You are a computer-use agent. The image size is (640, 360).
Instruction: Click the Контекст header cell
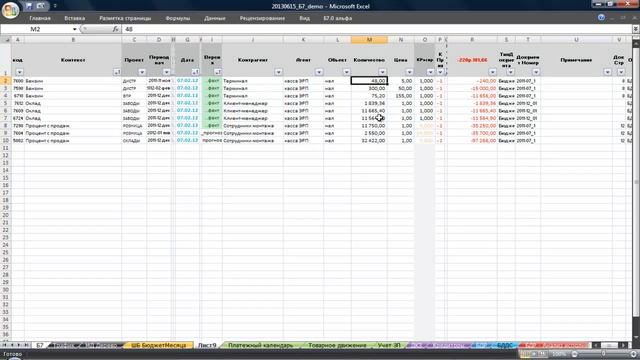click(x=73, y=60)
